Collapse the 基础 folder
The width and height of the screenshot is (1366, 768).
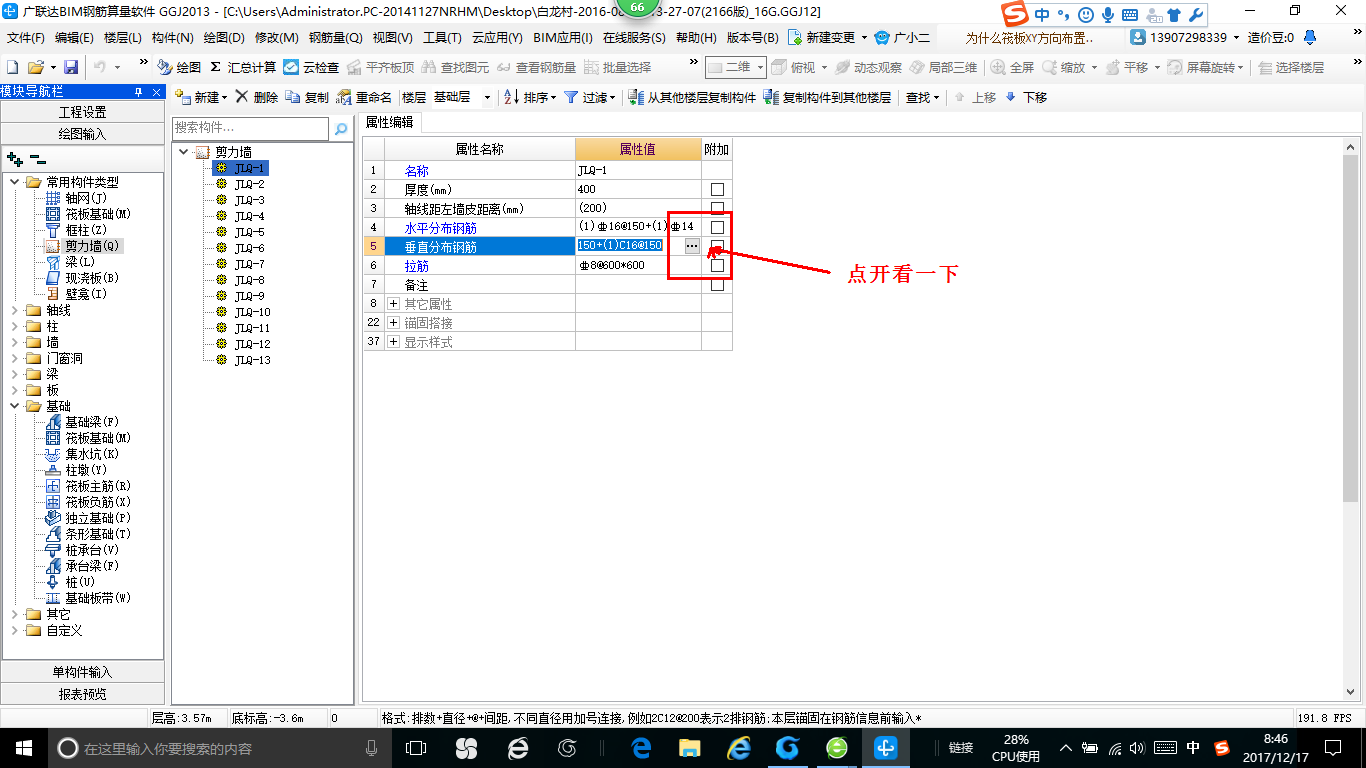click(x=15, y=406)
